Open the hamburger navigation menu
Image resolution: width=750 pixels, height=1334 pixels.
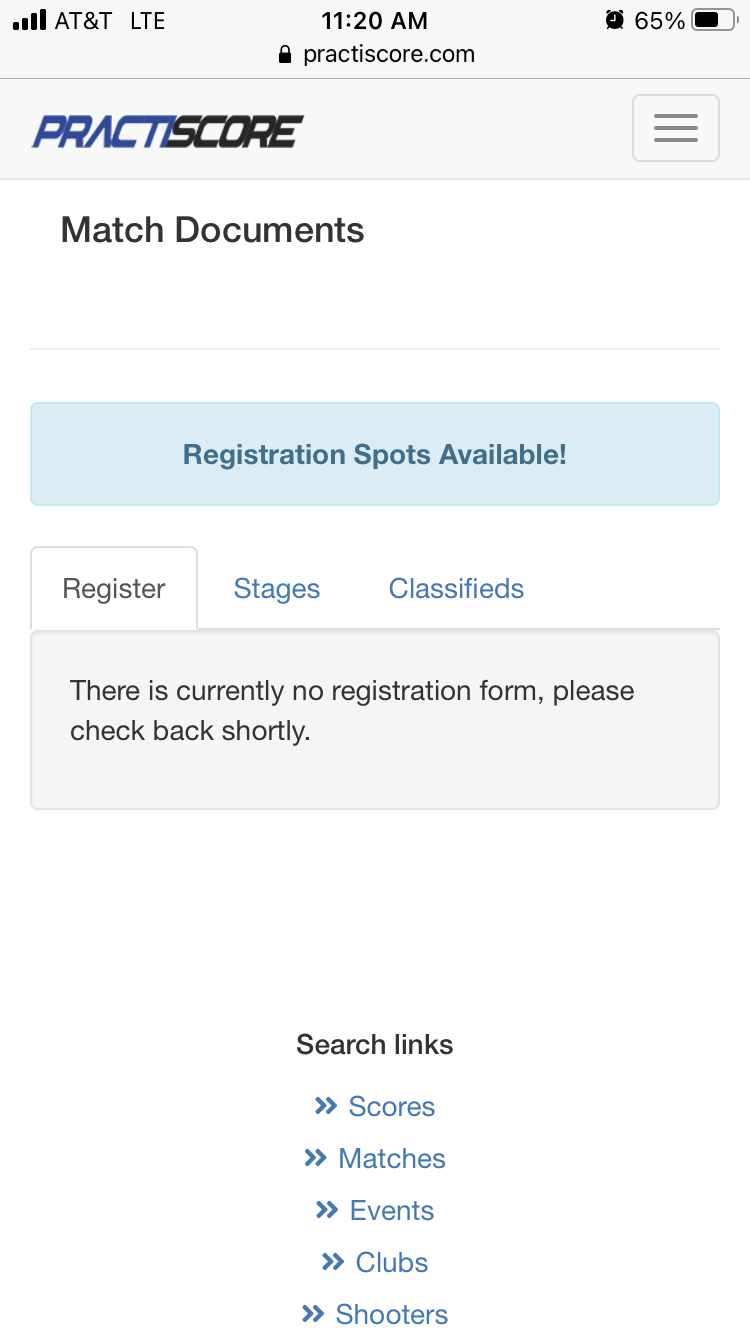tap(675, 128)
